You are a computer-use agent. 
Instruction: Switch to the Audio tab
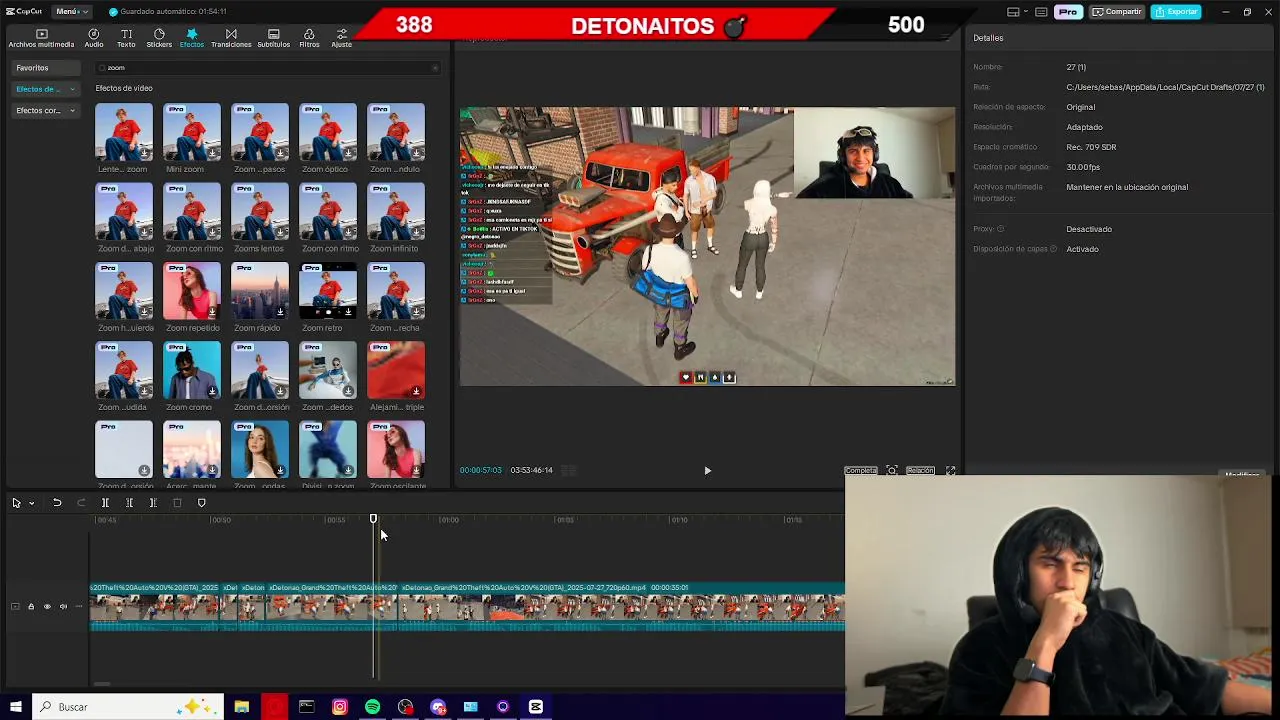coord(94,39)
